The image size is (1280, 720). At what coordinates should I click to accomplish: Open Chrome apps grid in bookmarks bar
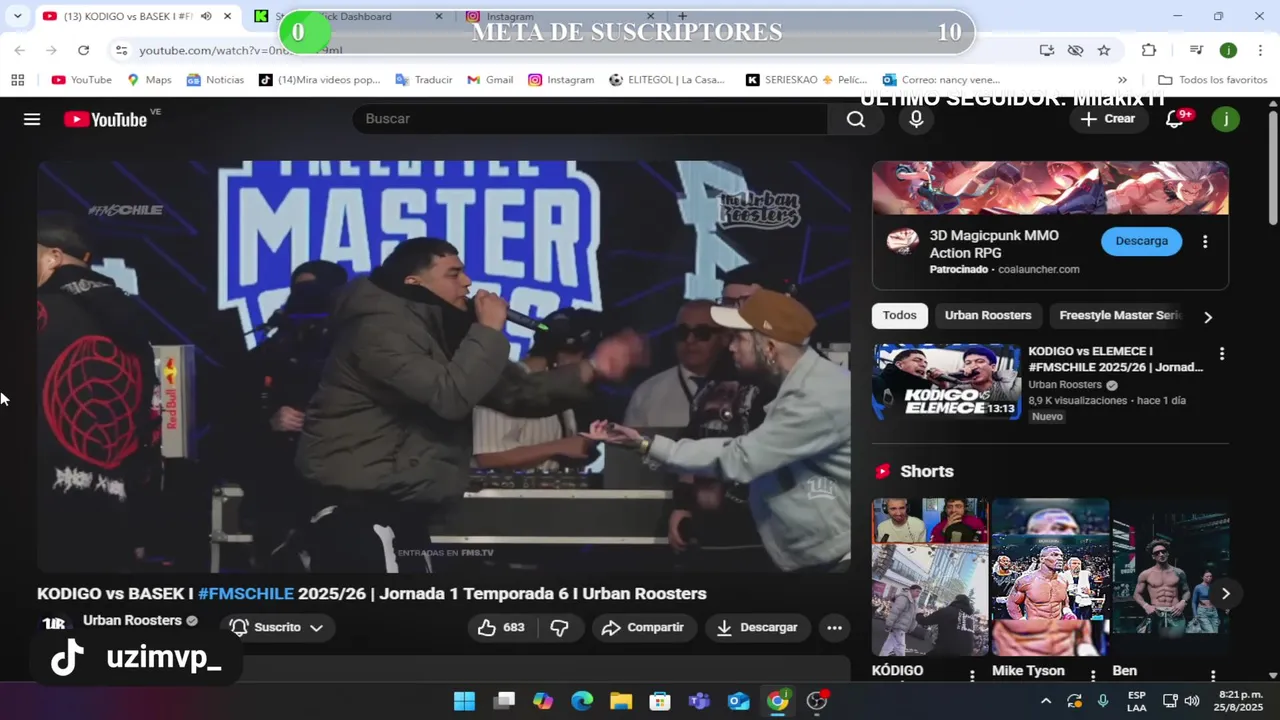click(x=17, y=80)
